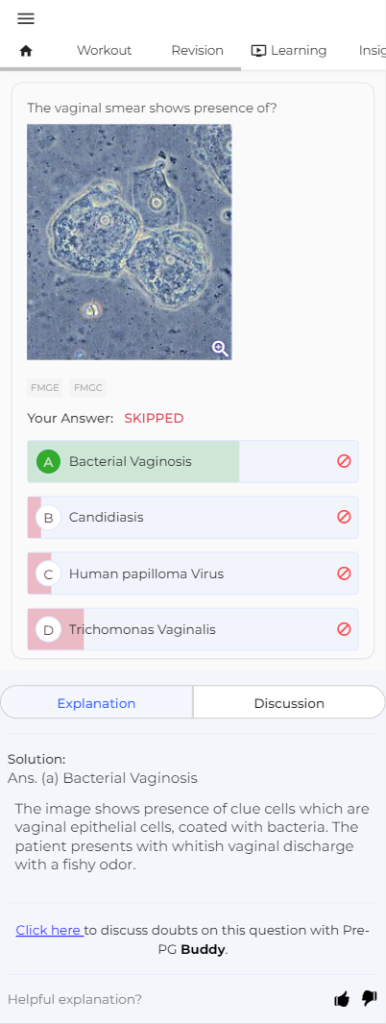Click strike-out icon for Candidiasis
The height and width of the screenshot is (1024, 386).
(344, 517)
